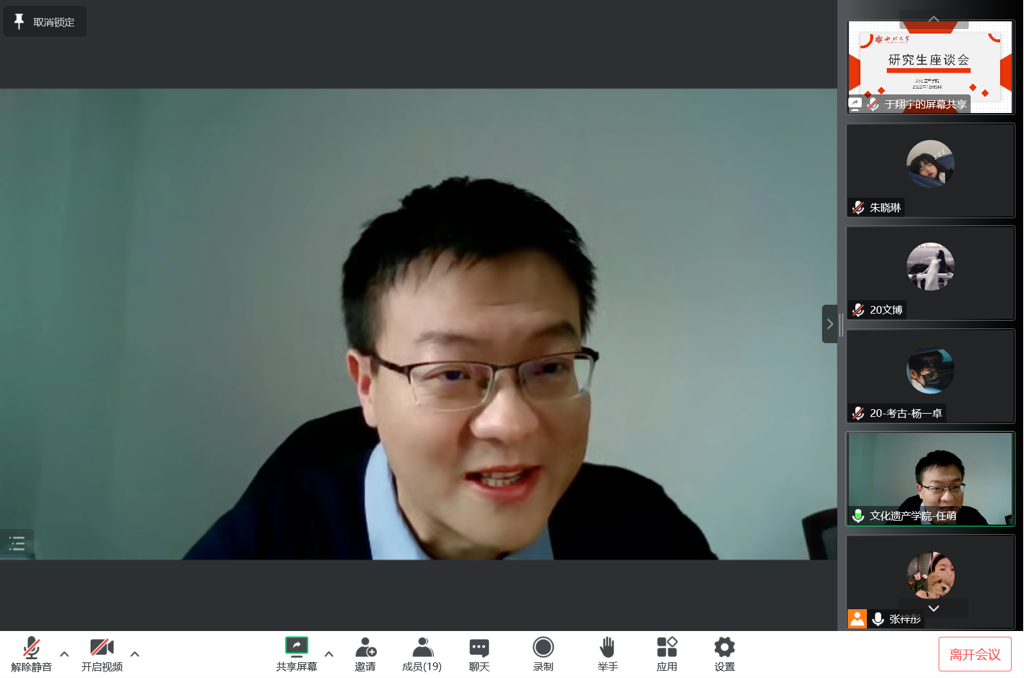
Task: Open the list menu icon at video's bottom-left
Action: click(17, 544)
